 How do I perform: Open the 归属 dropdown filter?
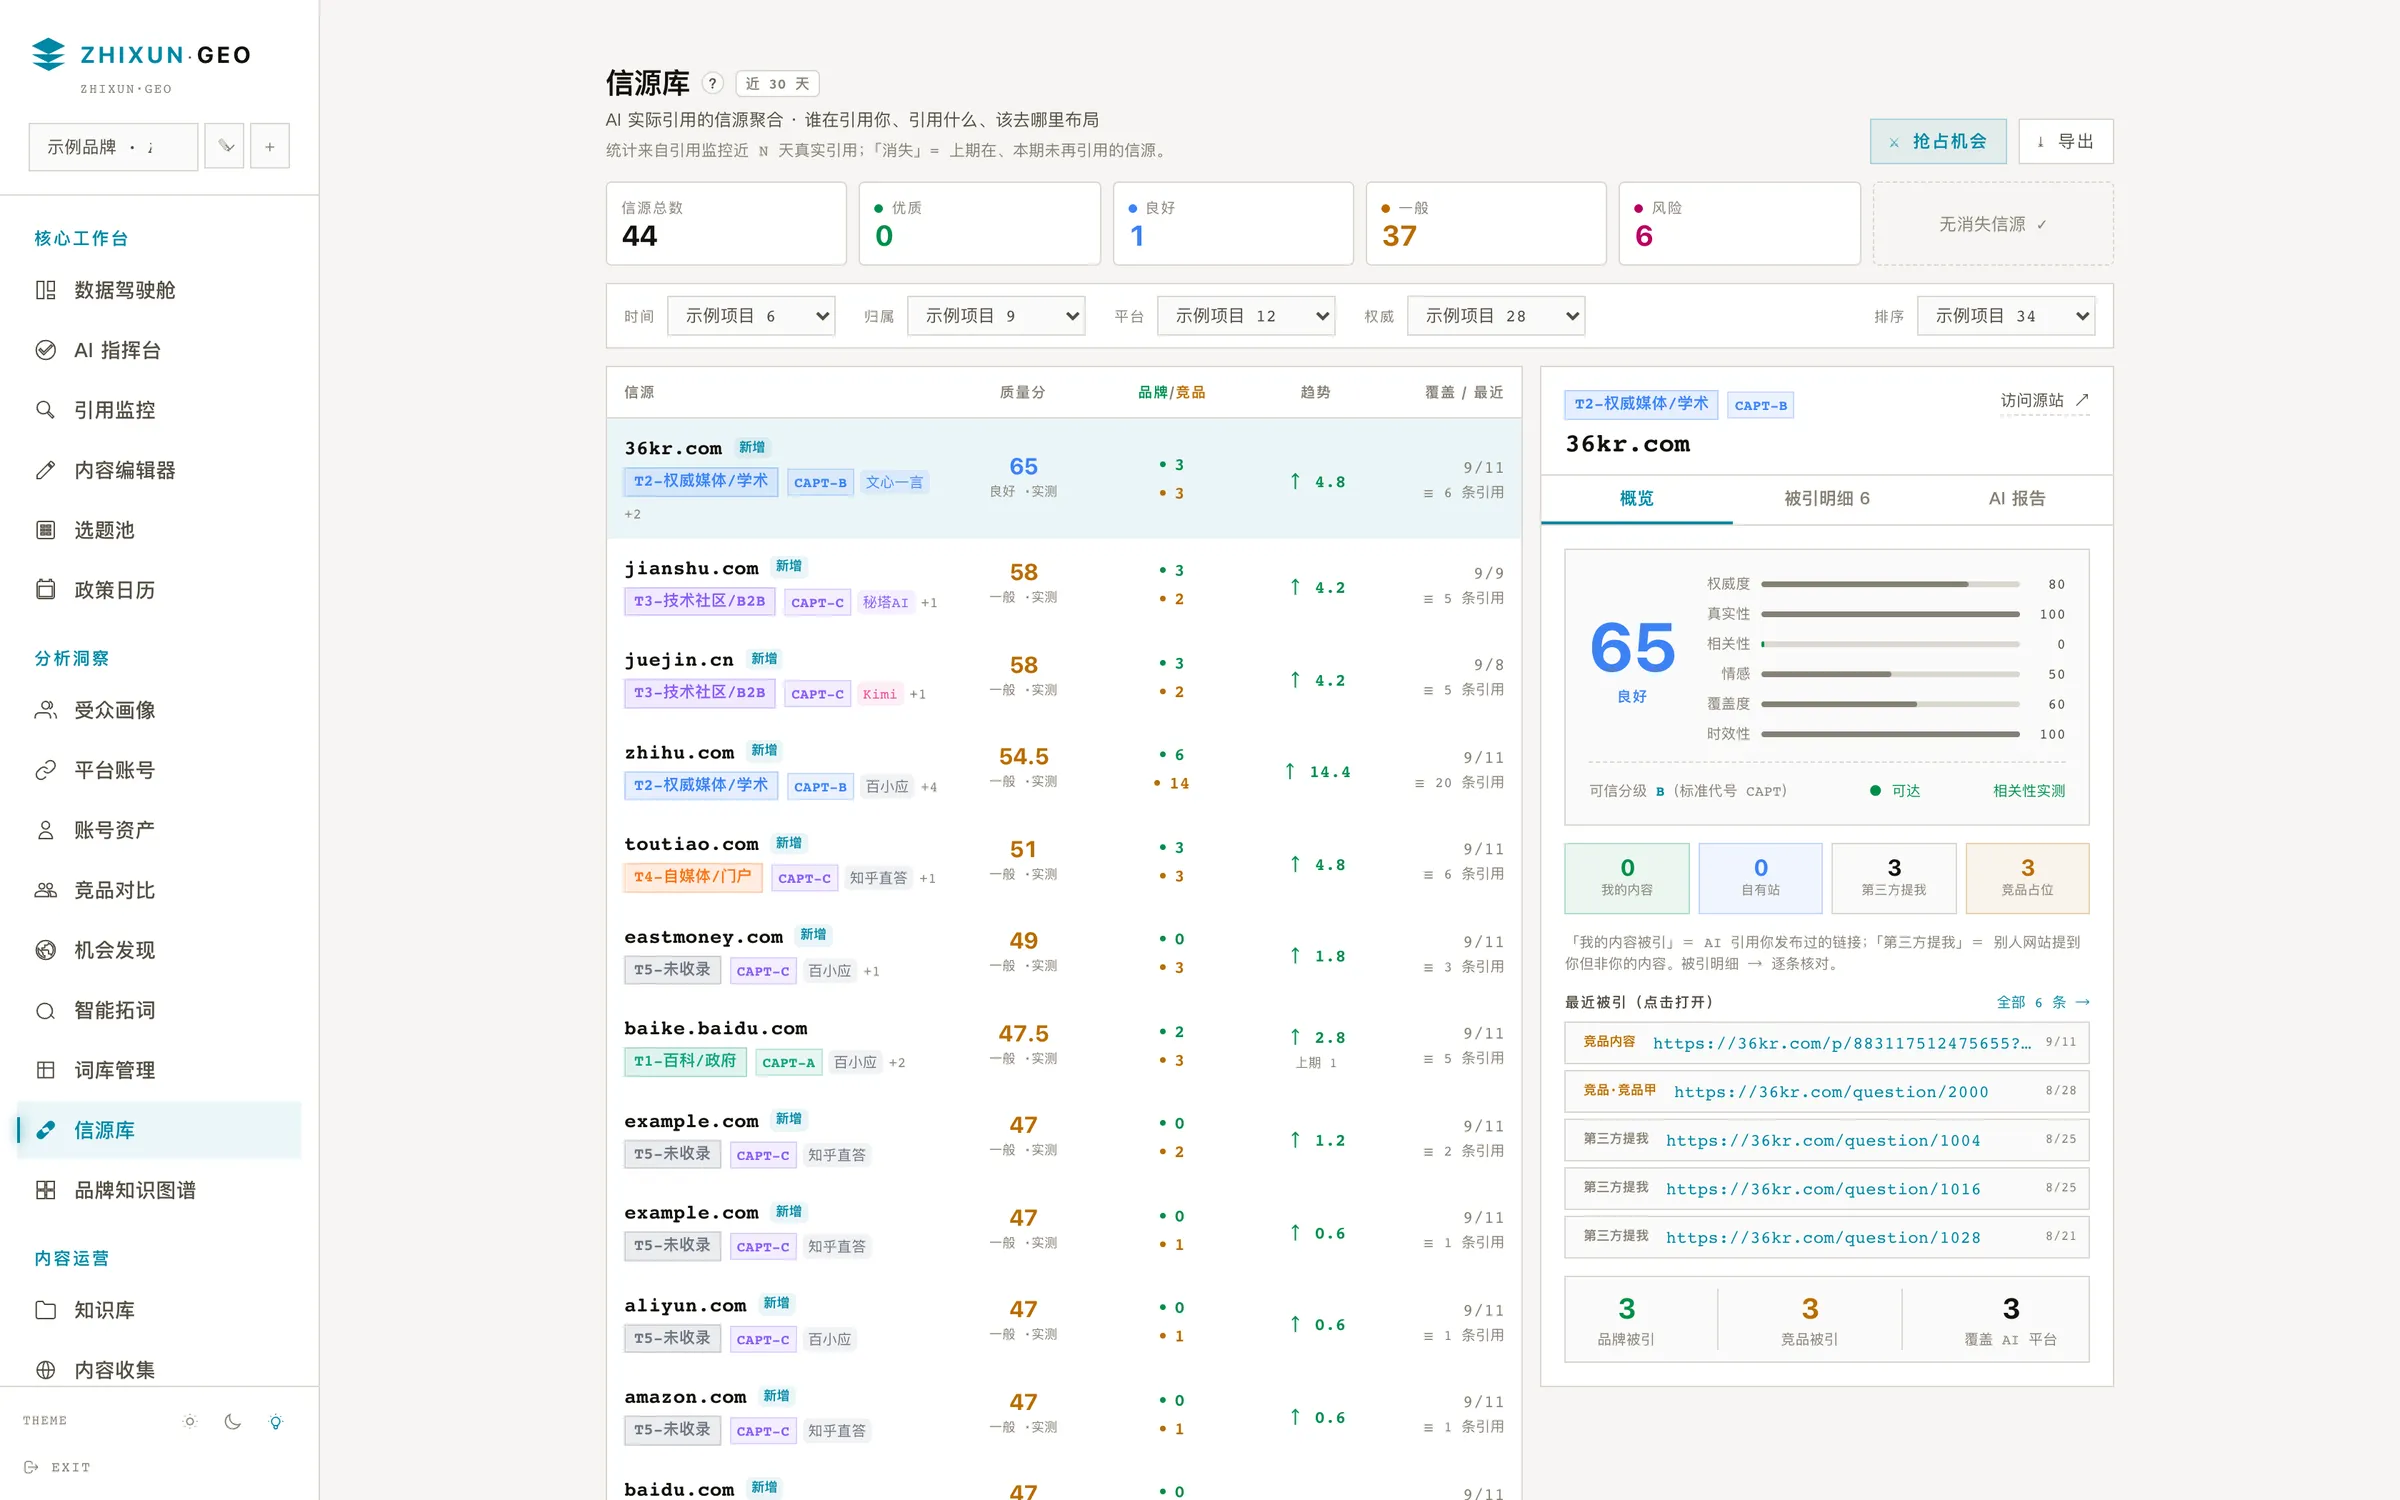pos(996,316)
